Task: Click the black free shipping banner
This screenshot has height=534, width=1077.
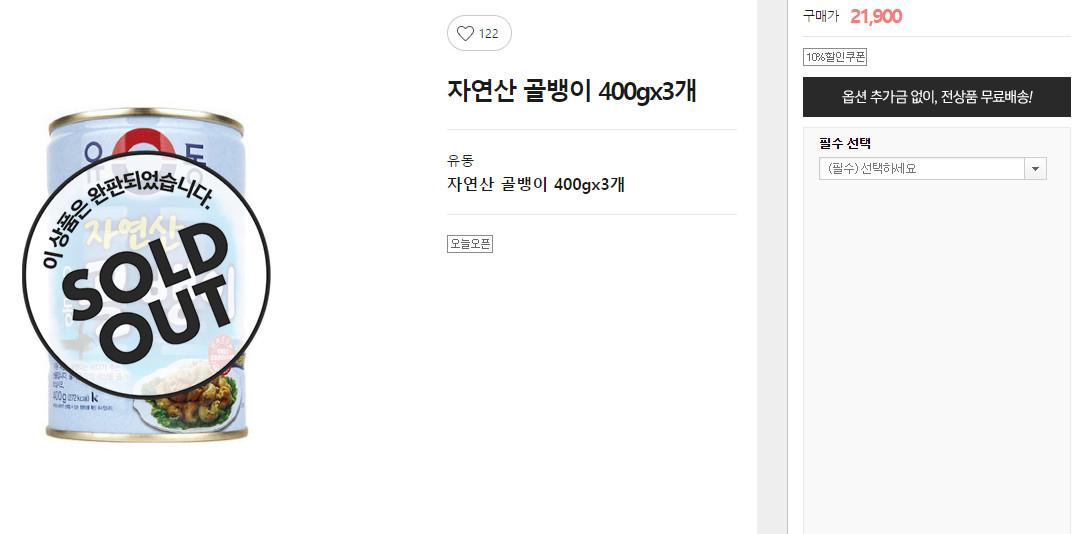Action: tap(937, 97)
